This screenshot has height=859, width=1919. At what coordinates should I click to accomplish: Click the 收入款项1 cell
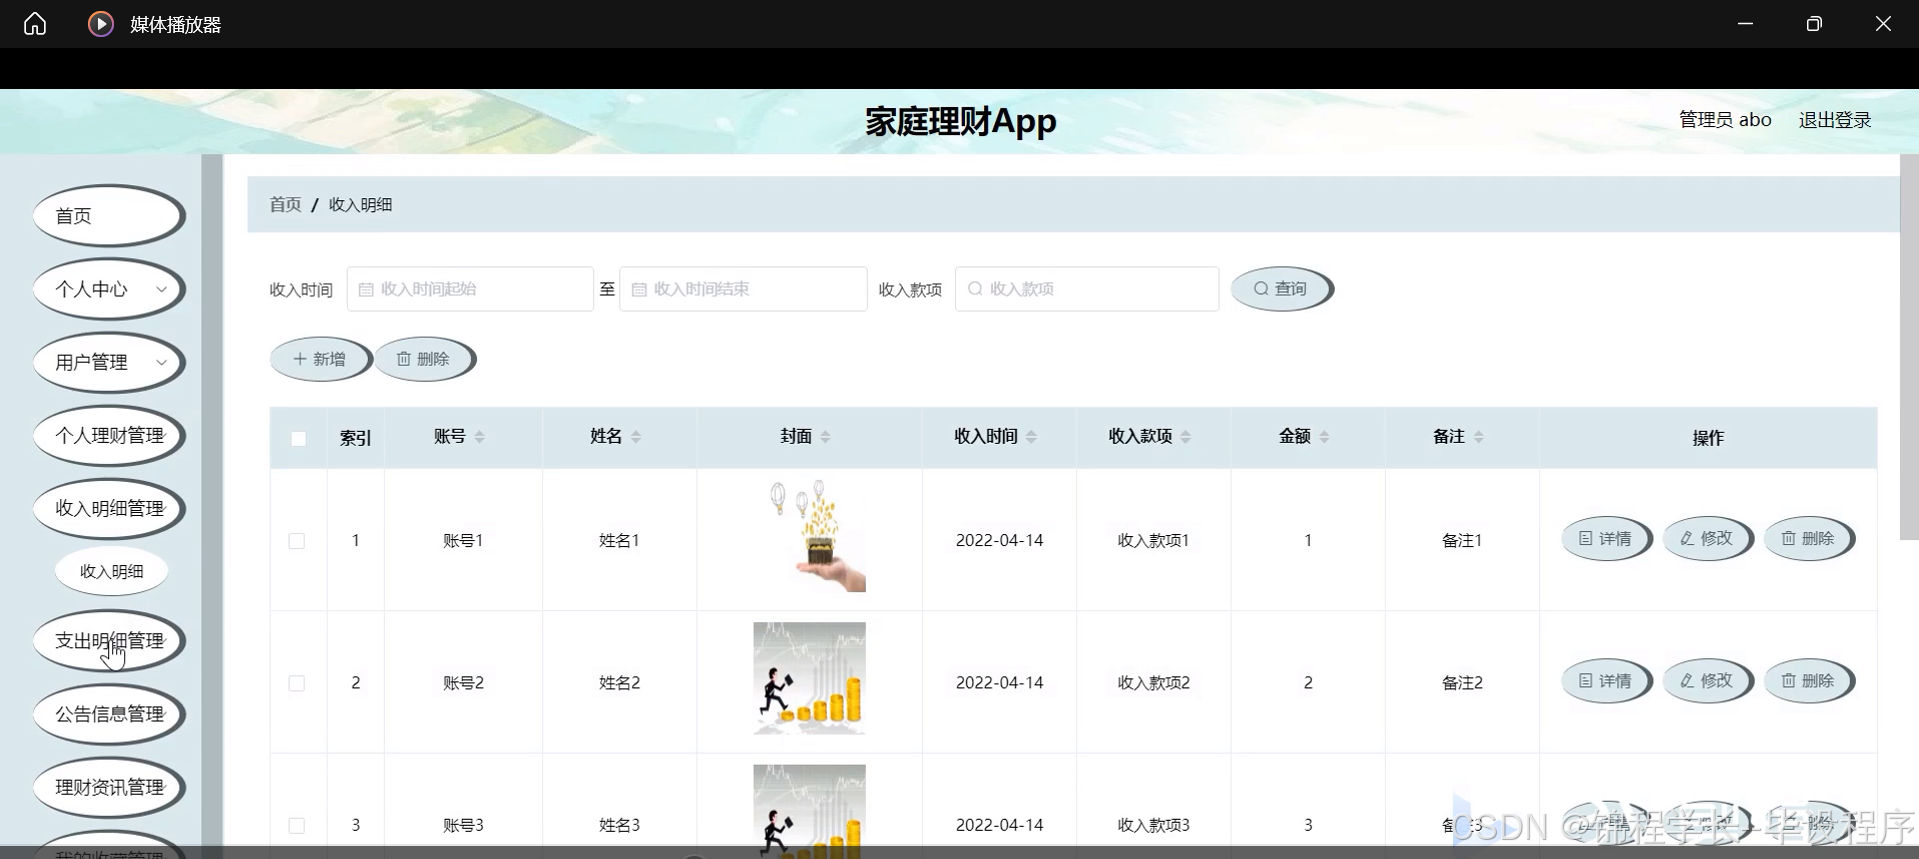[x=1153, y=541]
